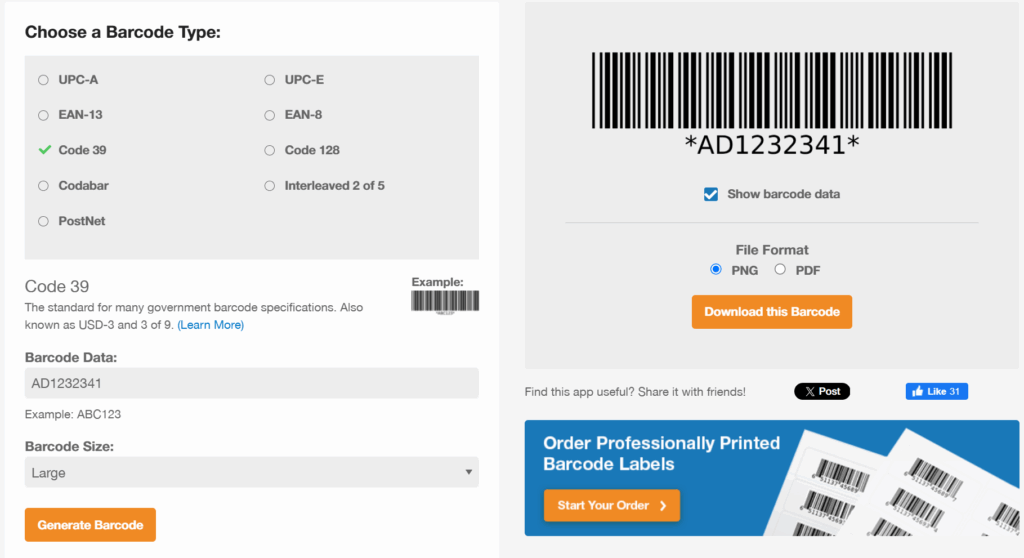Click the green Code 39 checkmark
The width and height of the screenshot is (1024, 558).
point(44,150)
